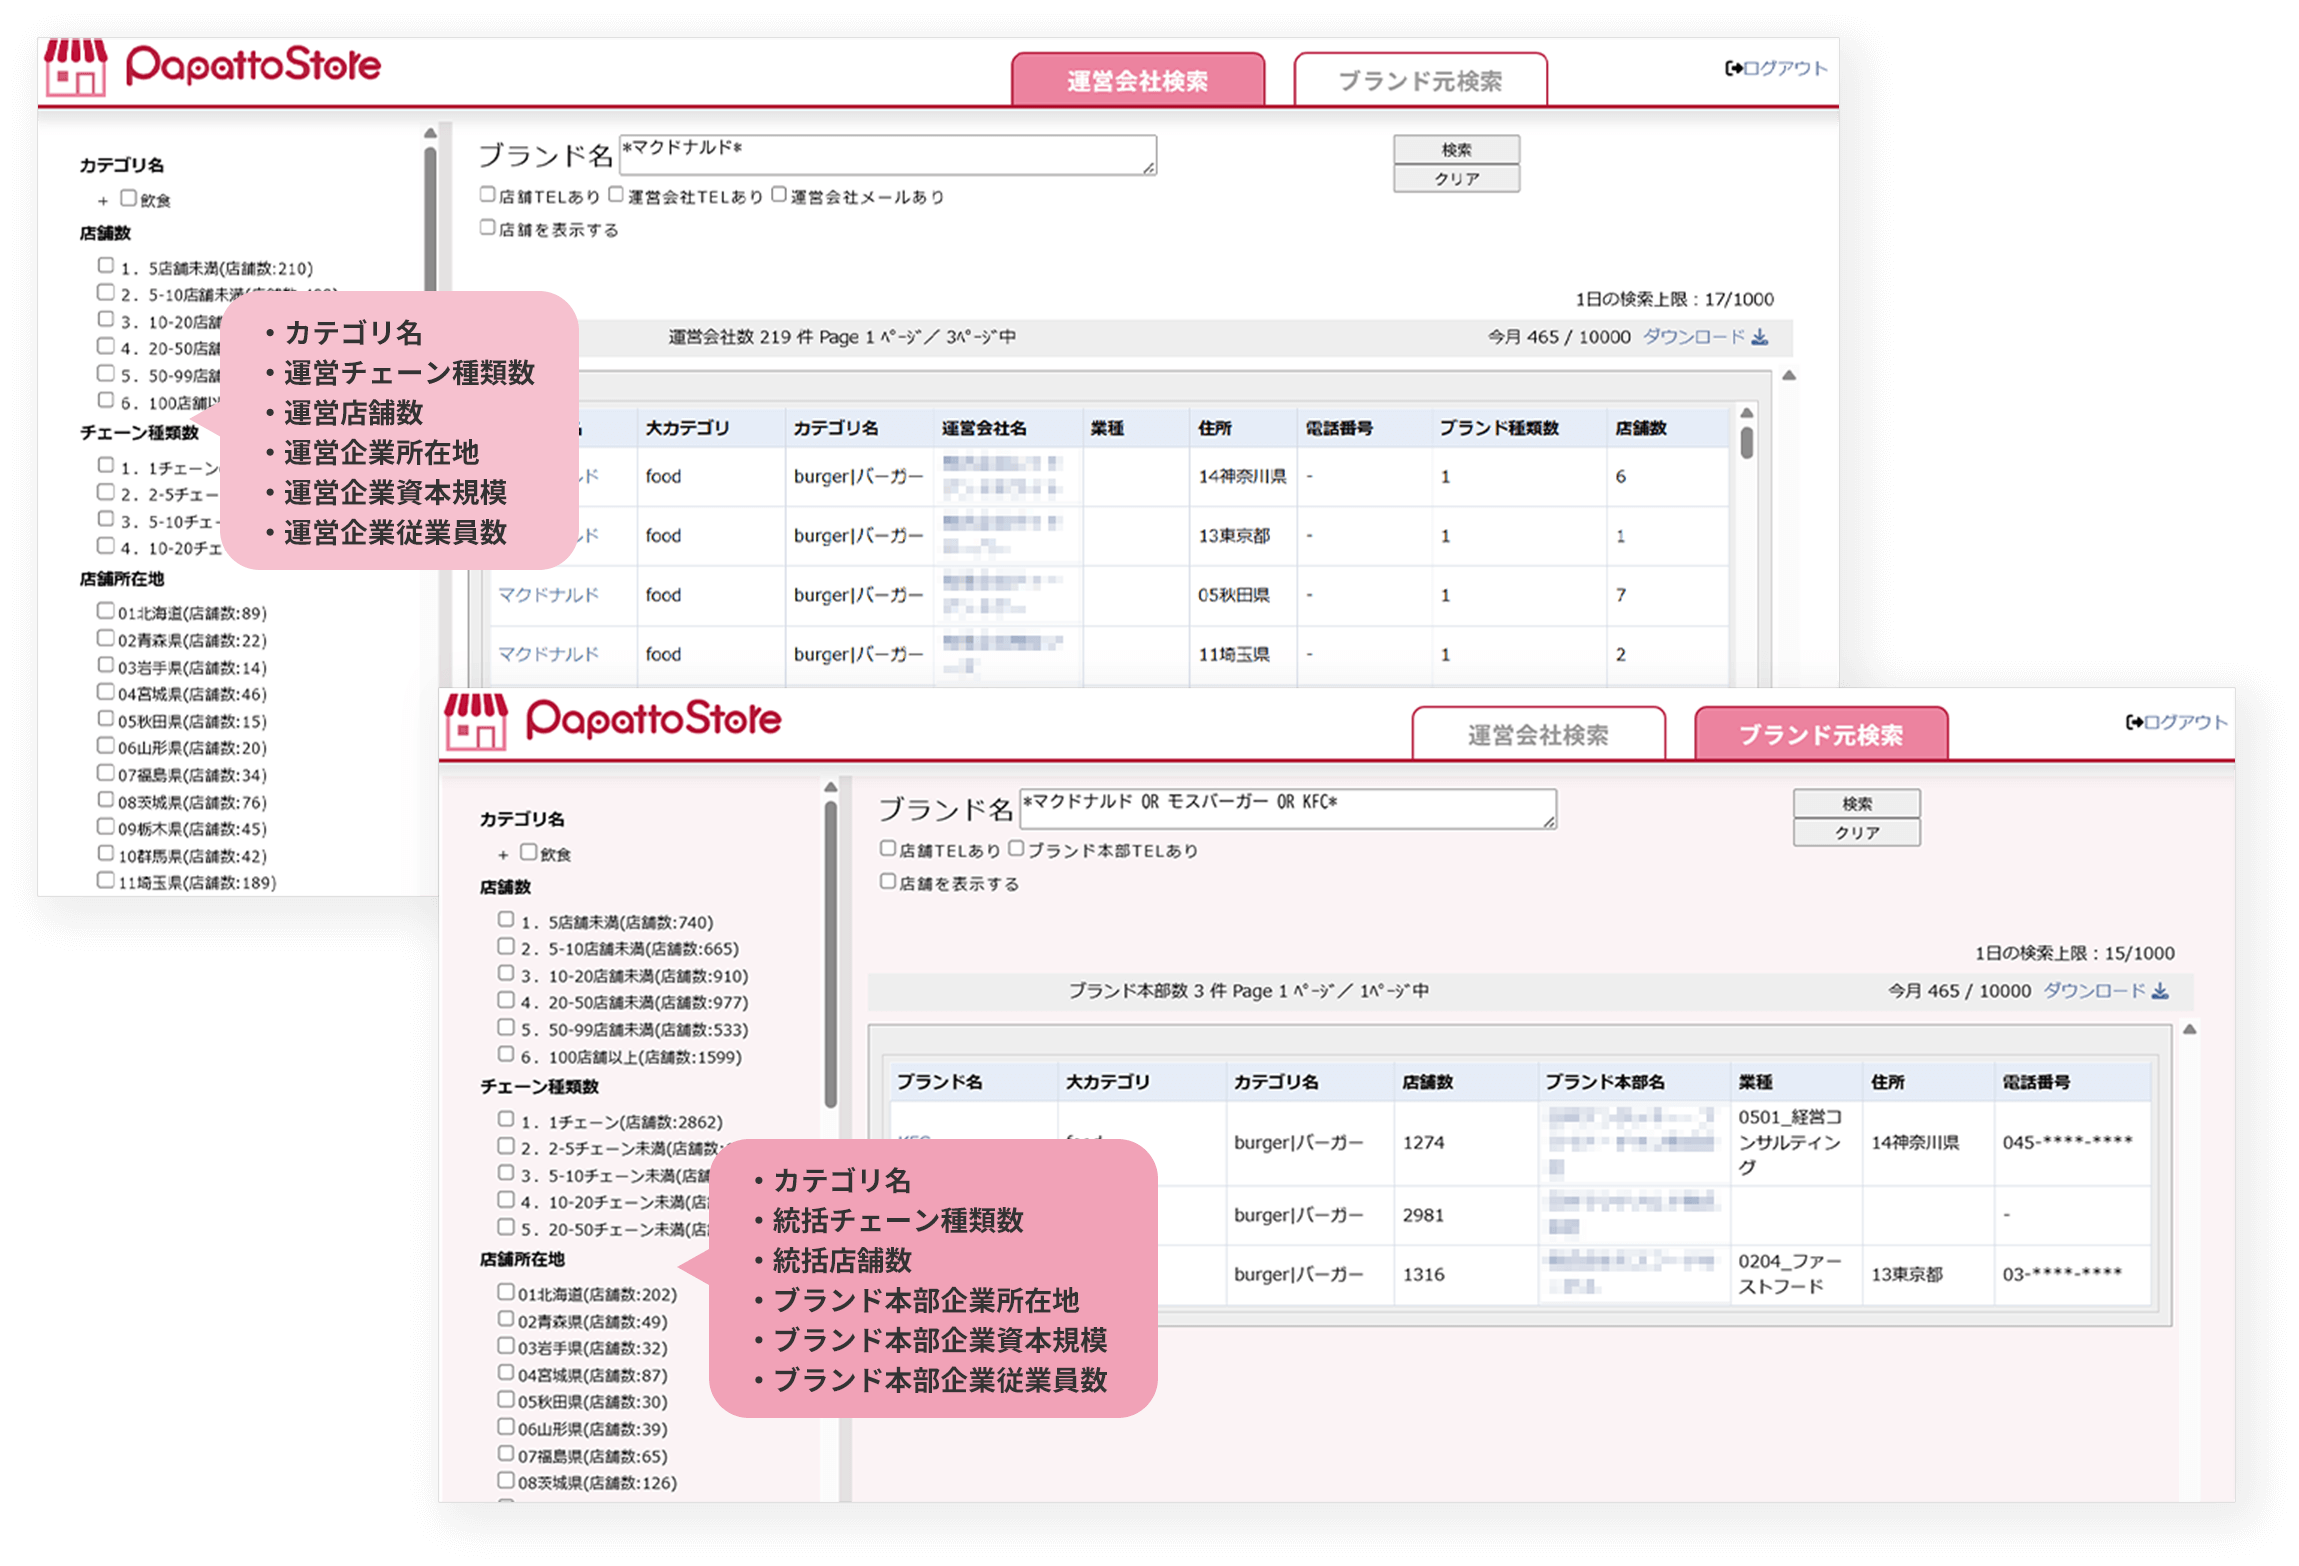Screen dimensions: 2299x1566
Task: Click the ブランド名 field containing *マクドナルド*
Action: [888, 155]
